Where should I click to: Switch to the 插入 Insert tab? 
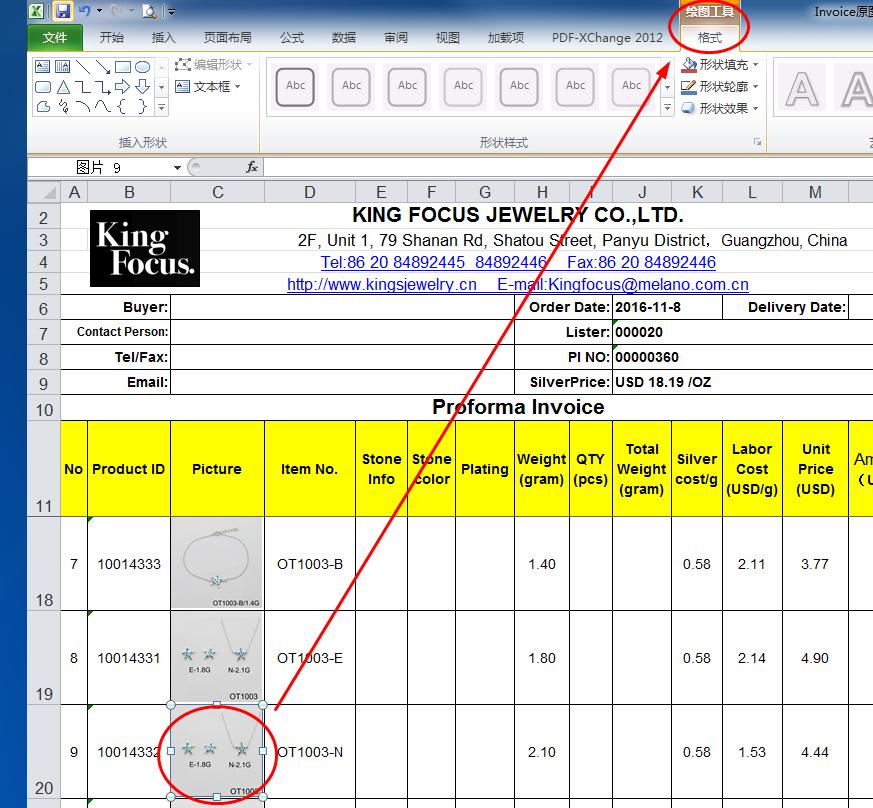point(163,37)
